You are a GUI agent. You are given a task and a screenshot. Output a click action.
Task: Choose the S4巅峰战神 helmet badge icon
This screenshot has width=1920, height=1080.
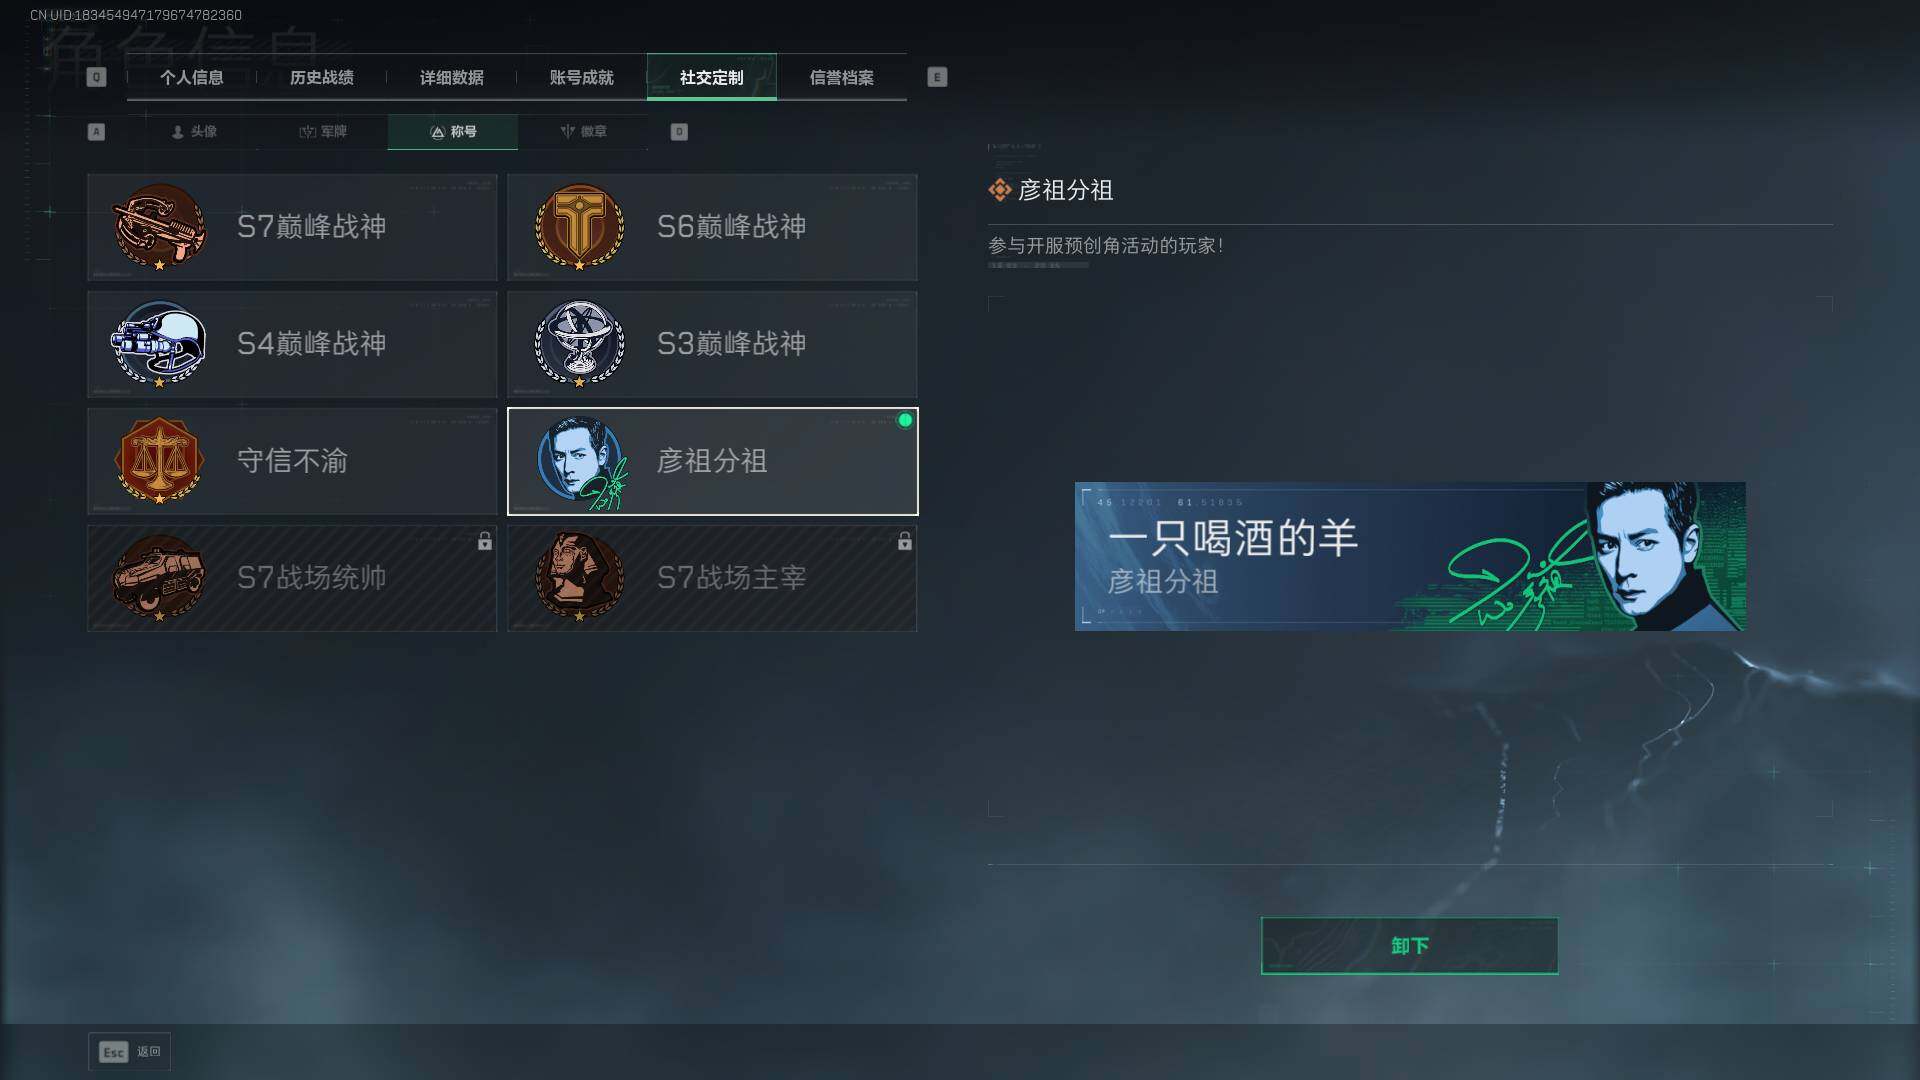159,344
